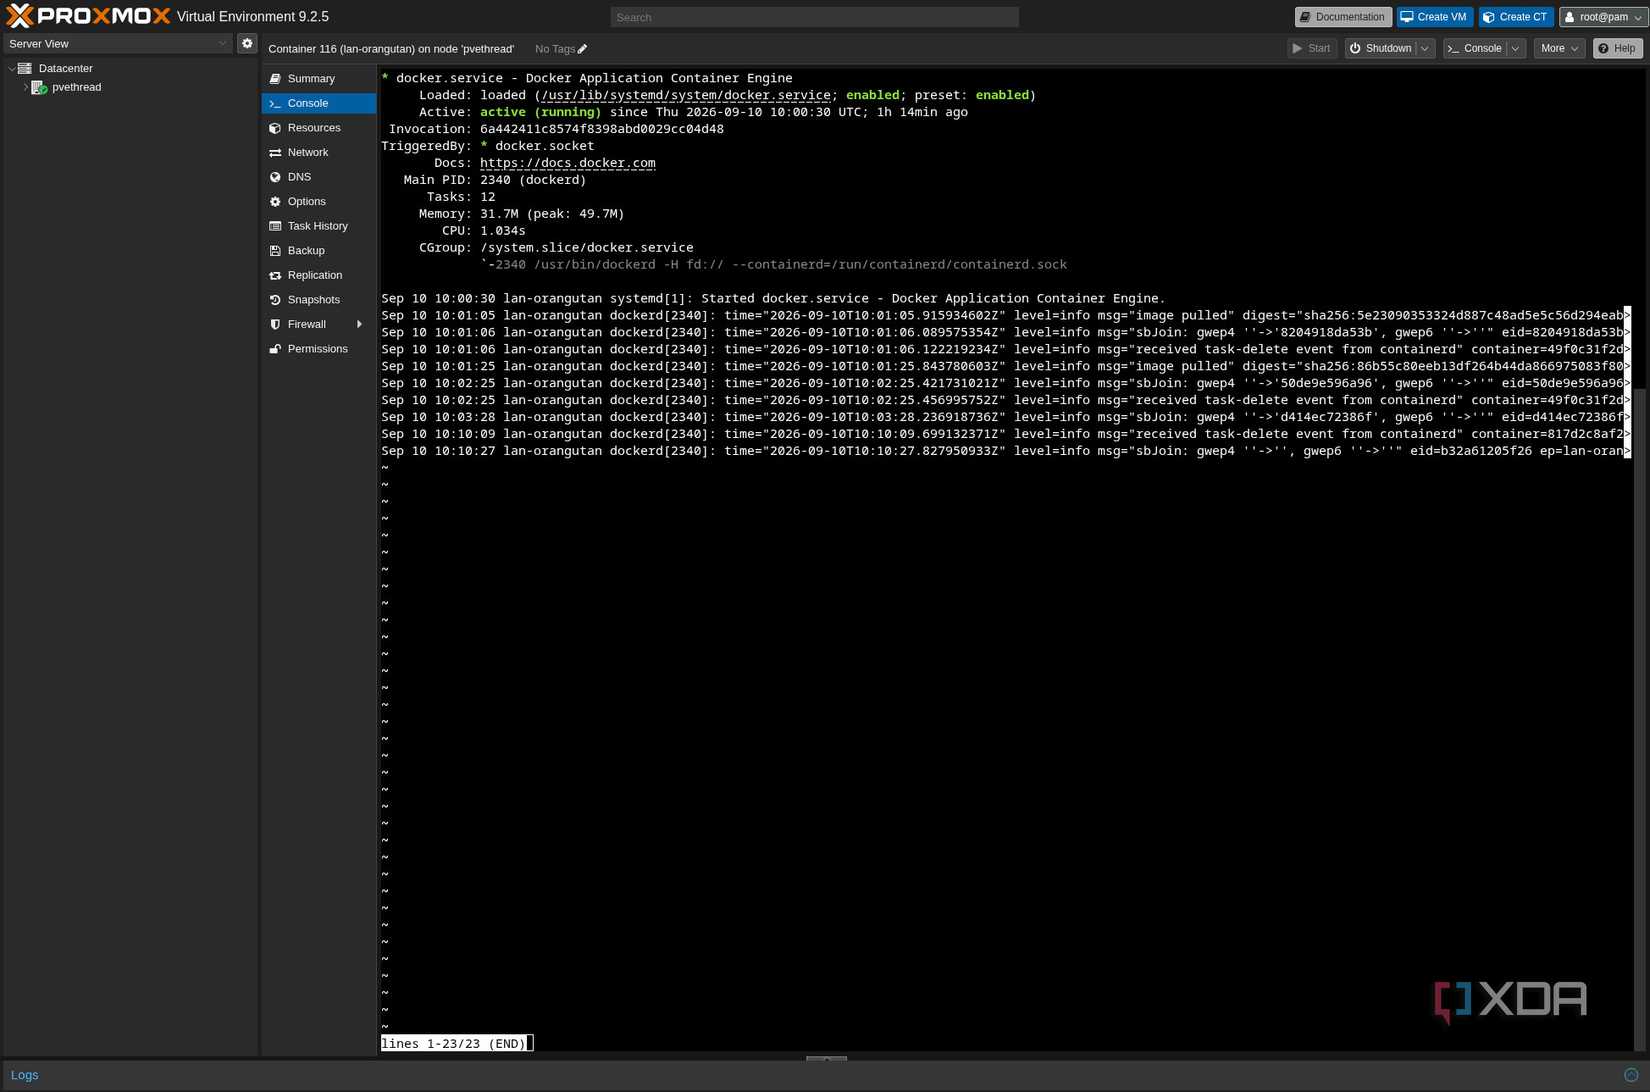Open the root@pam user menu
This screenshot has height=1092, width=1650.
coord(1603,17)
